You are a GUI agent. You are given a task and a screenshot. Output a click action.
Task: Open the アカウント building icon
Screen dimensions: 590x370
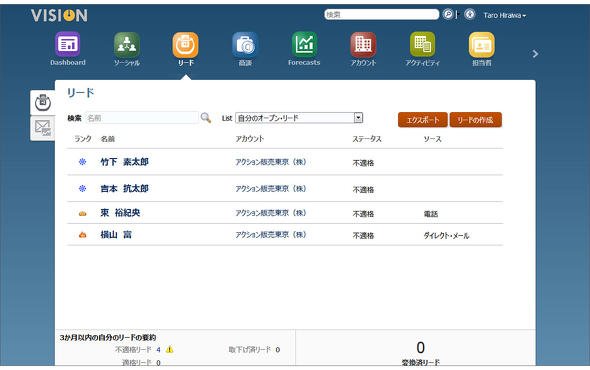coord(363,45)
